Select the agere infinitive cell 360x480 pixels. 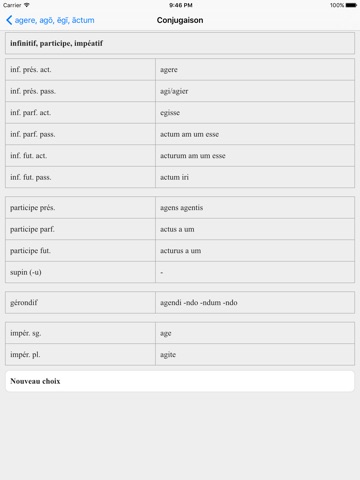pyautogui.click(x=255, y=70)
